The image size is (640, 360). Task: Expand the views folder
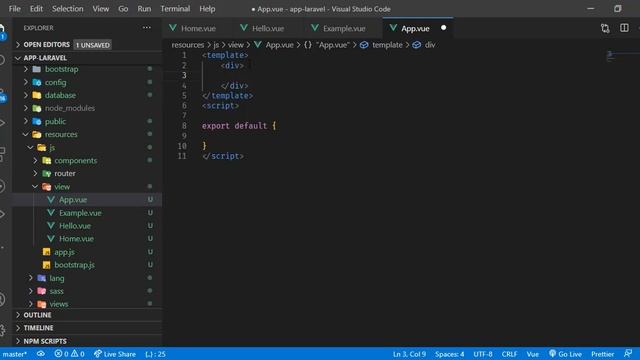31,304
